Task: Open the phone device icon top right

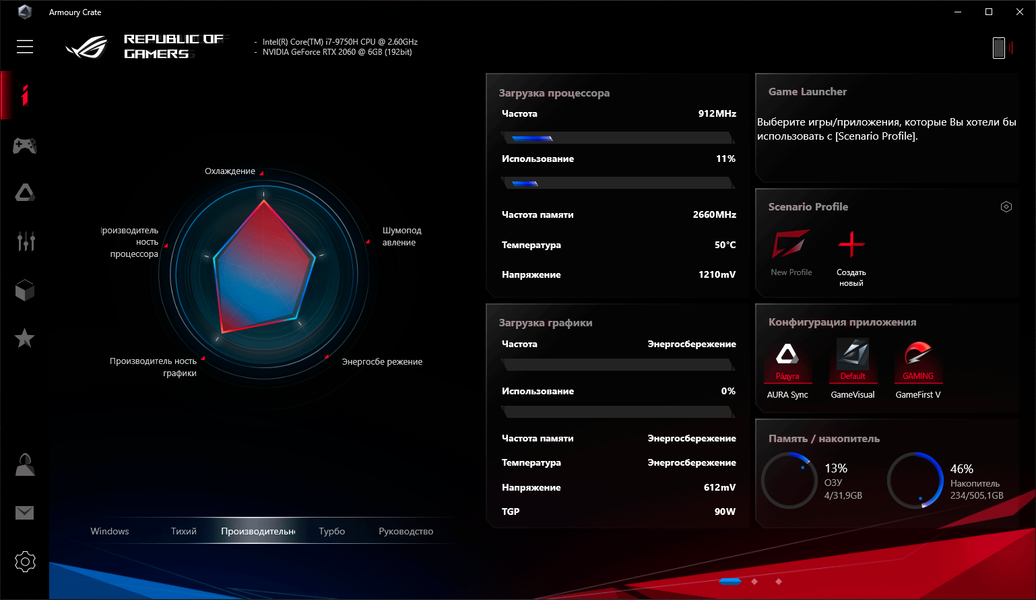Action: pyautogui.click(x=999, y=48)
